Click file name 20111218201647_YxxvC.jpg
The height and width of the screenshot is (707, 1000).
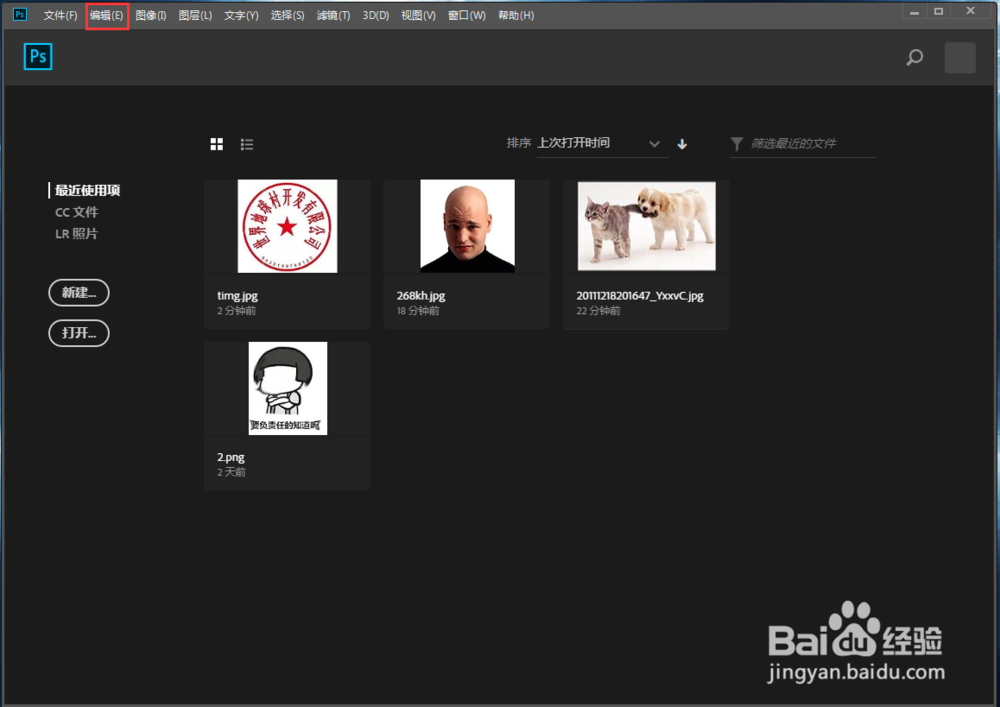point(640,296)
